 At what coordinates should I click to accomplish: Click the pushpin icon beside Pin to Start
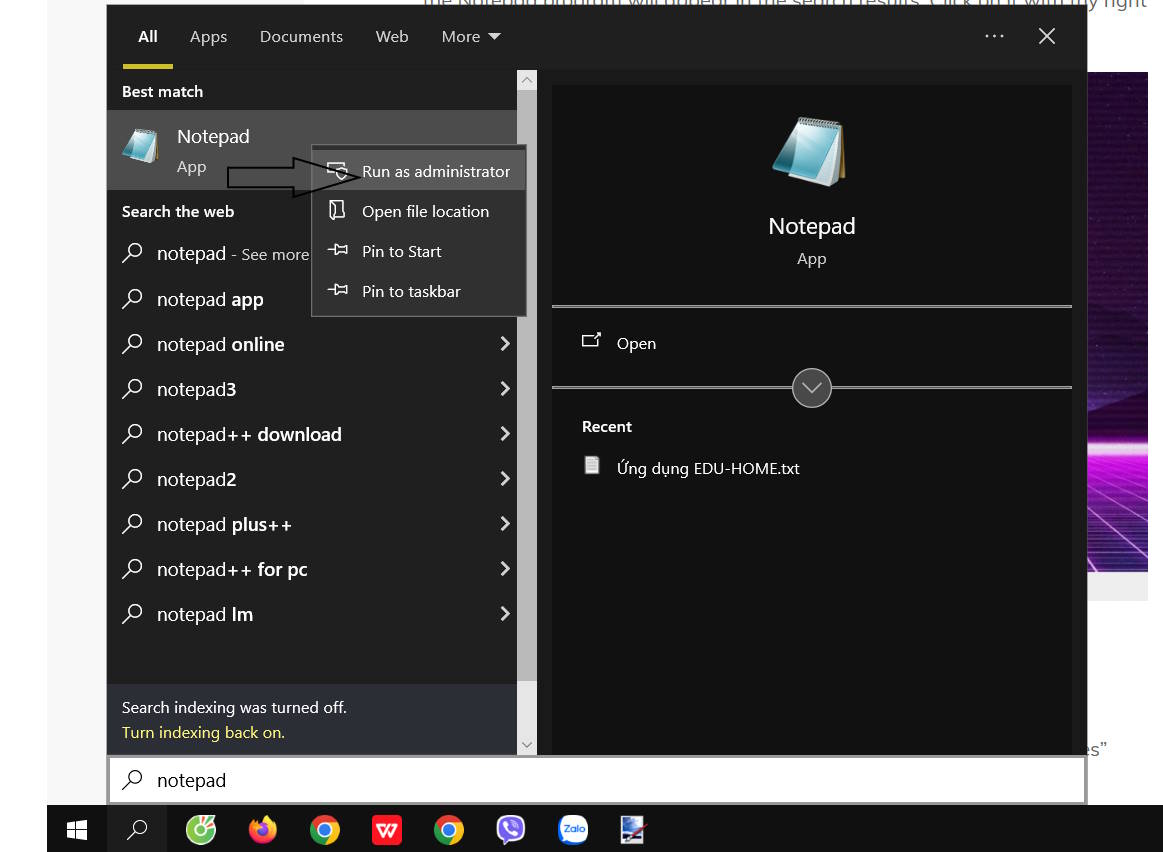click(339, 251)
